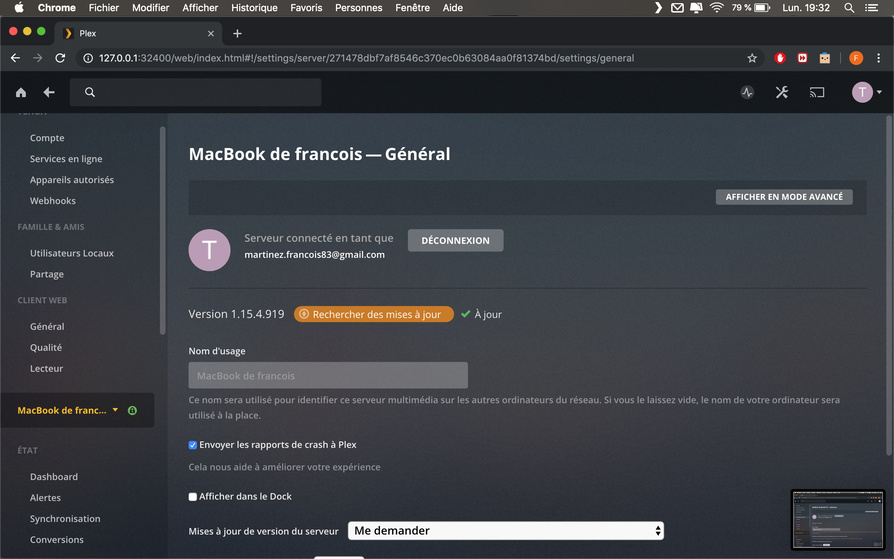894x559 pixels.
Task: Open macOS Spotlight search icon
Action: tap(849, 8)
